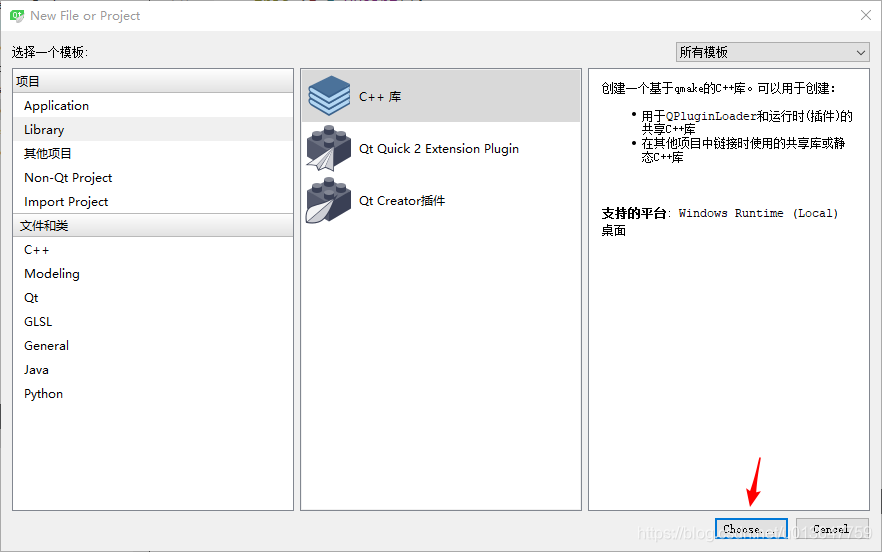
Task: Select the Library project category
Action: (152, 129)
